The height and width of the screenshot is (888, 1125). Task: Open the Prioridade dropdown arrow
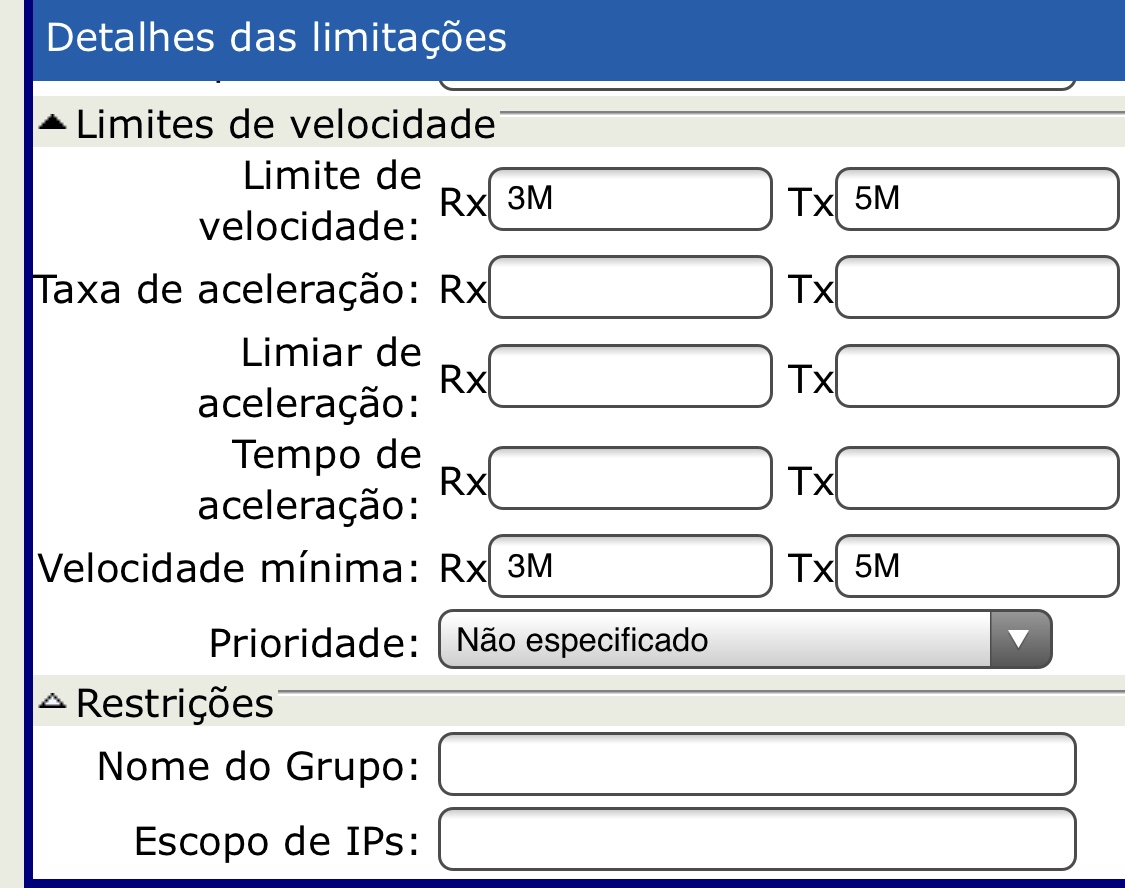(x=1019, y=639)
